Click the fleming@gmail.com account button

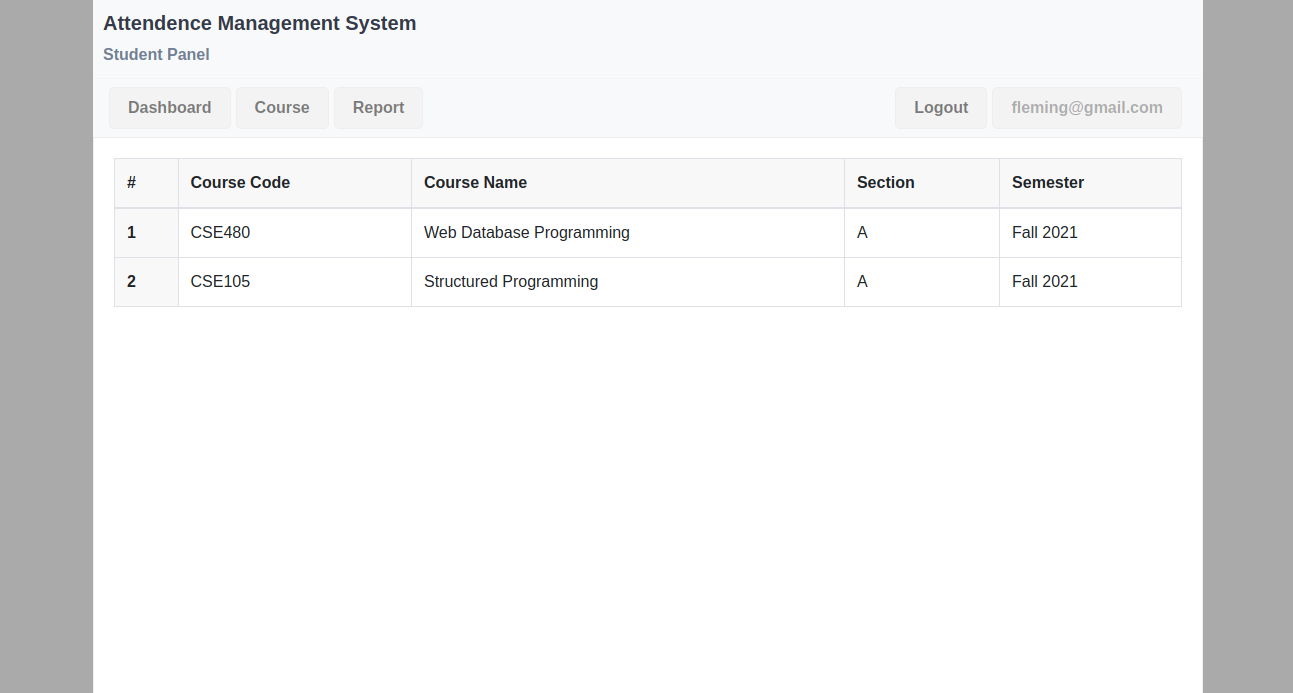click(1086, 108)
